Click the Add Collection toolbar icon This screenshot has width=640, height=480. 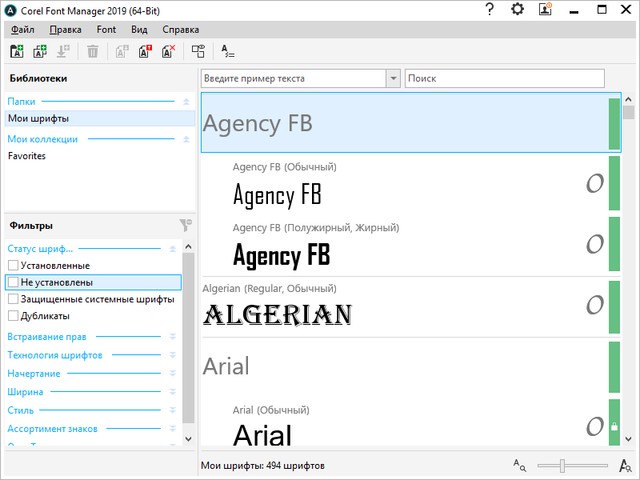(x=40, y=51)
